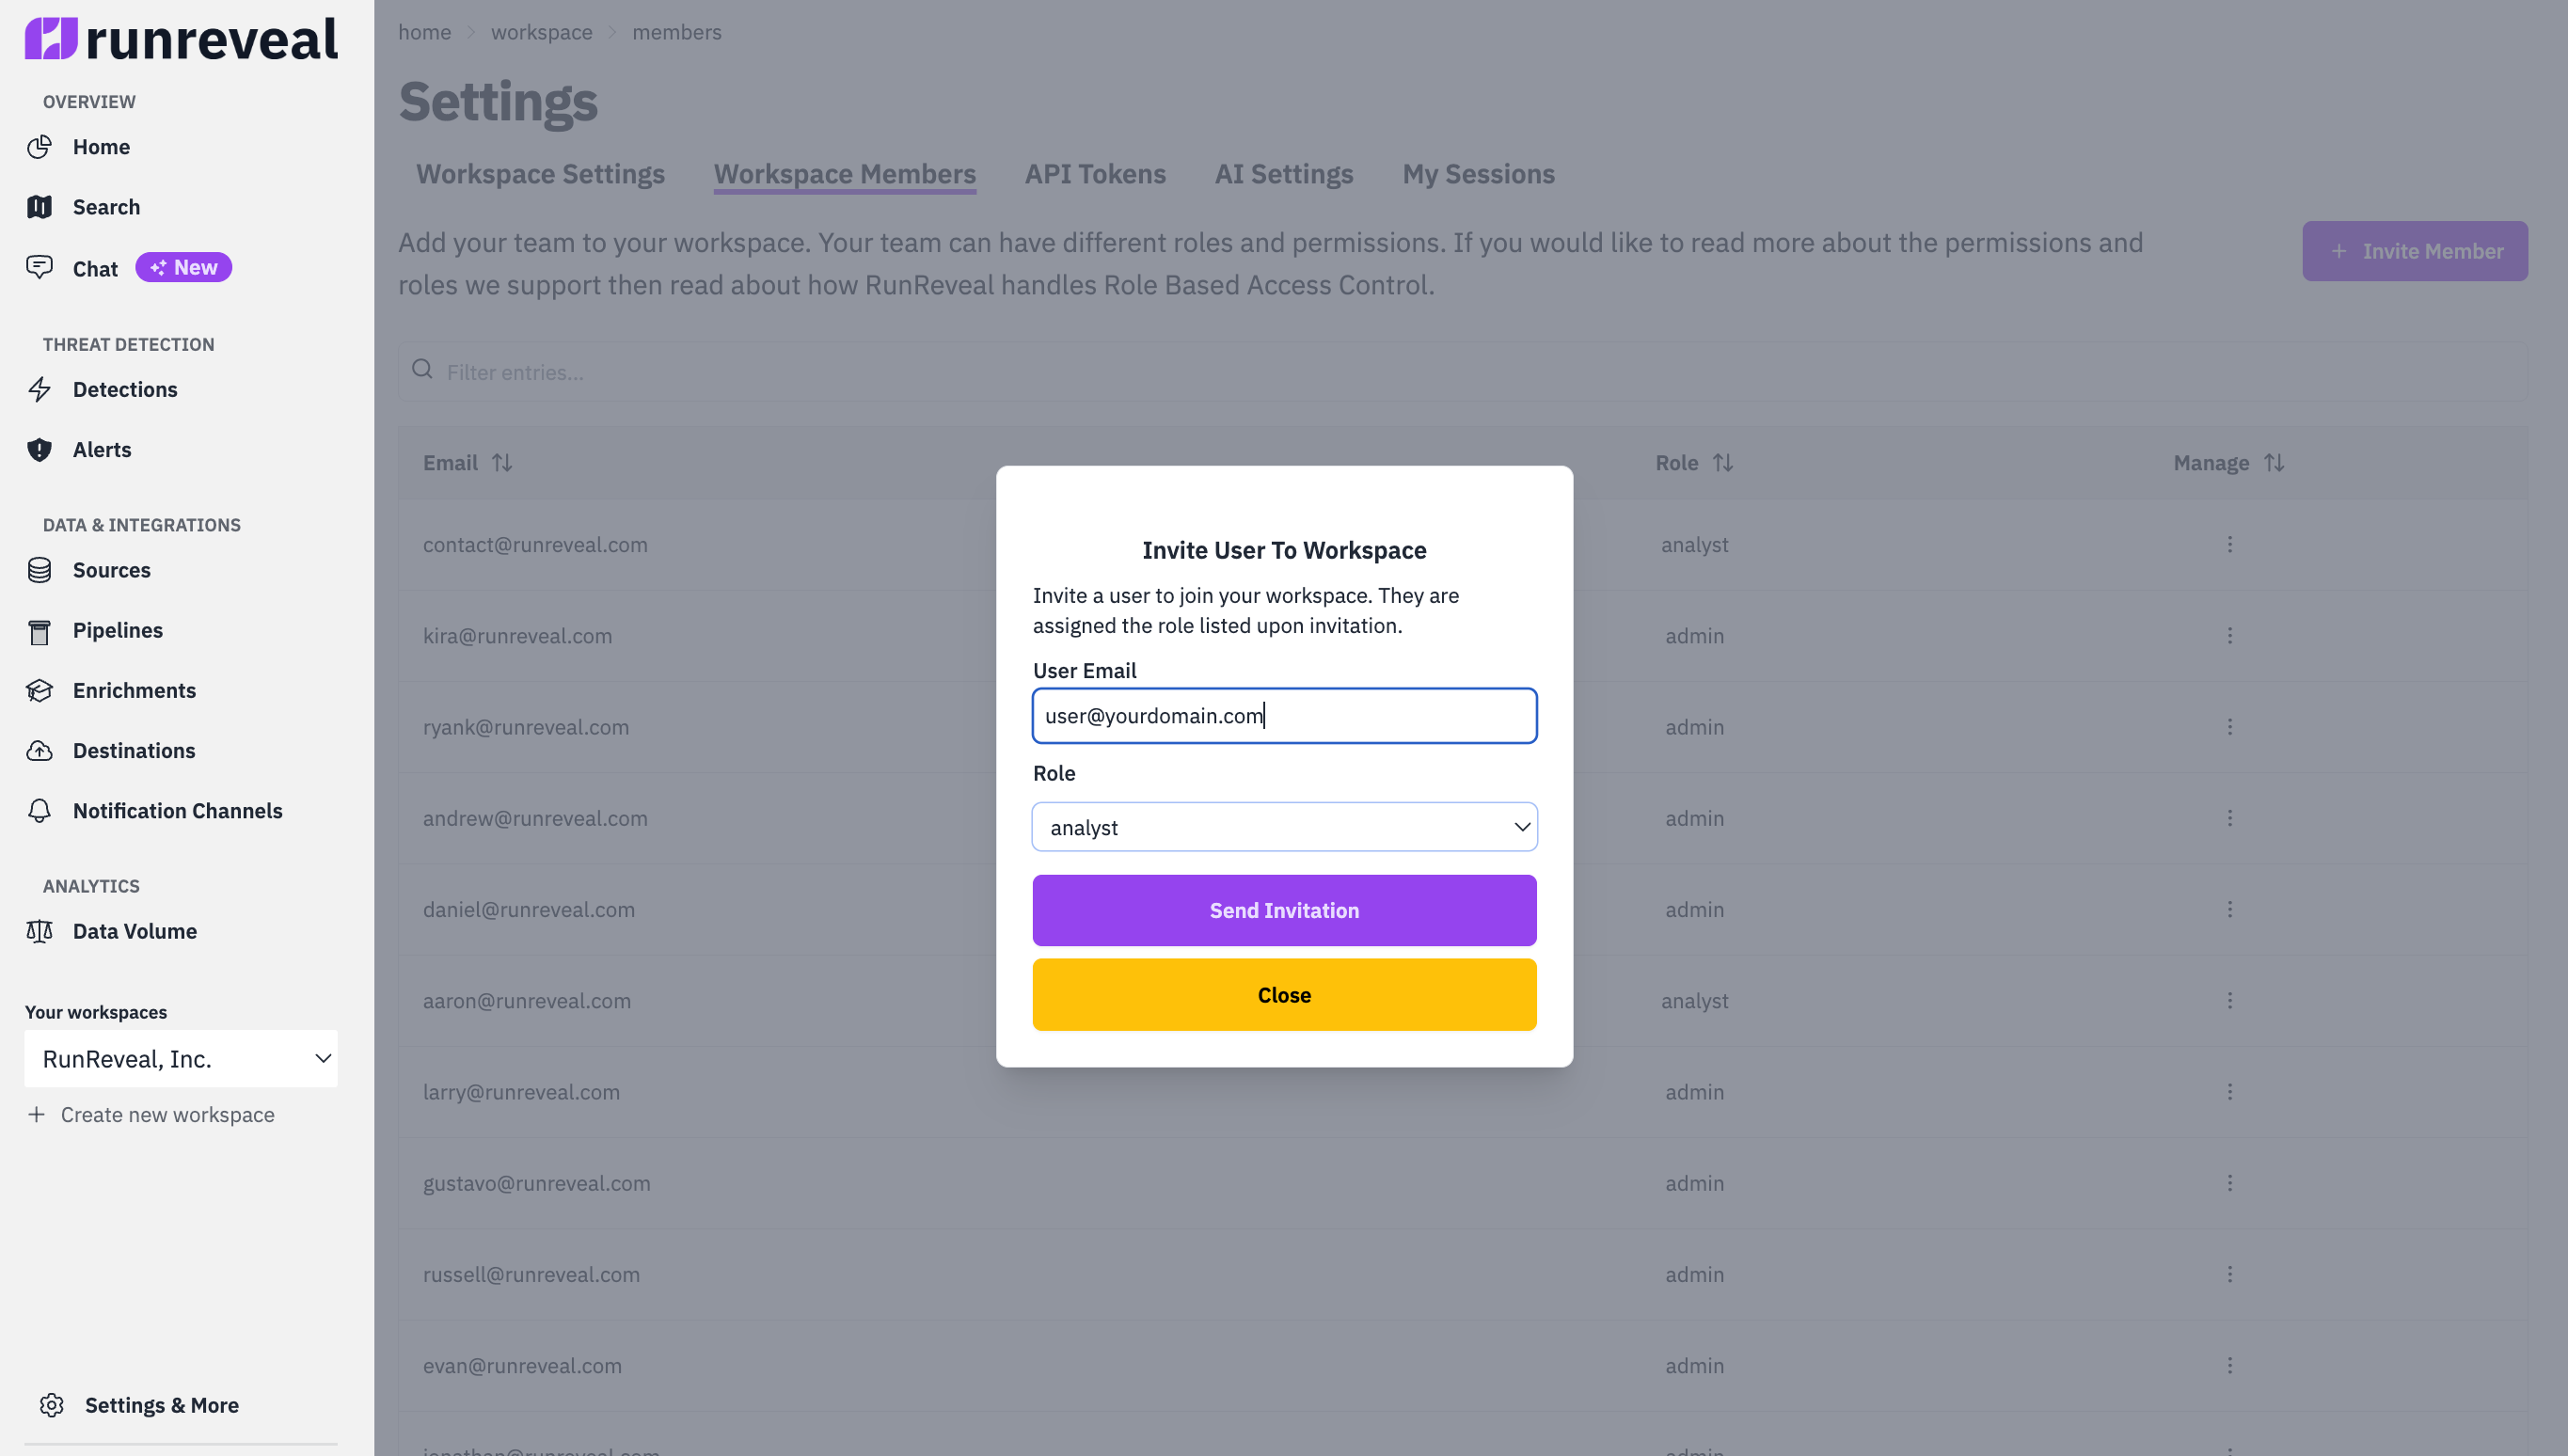Open the Detections page
Image resolution: width=2568 pixels, height=1456 pixels.
[x=124, y=389]
